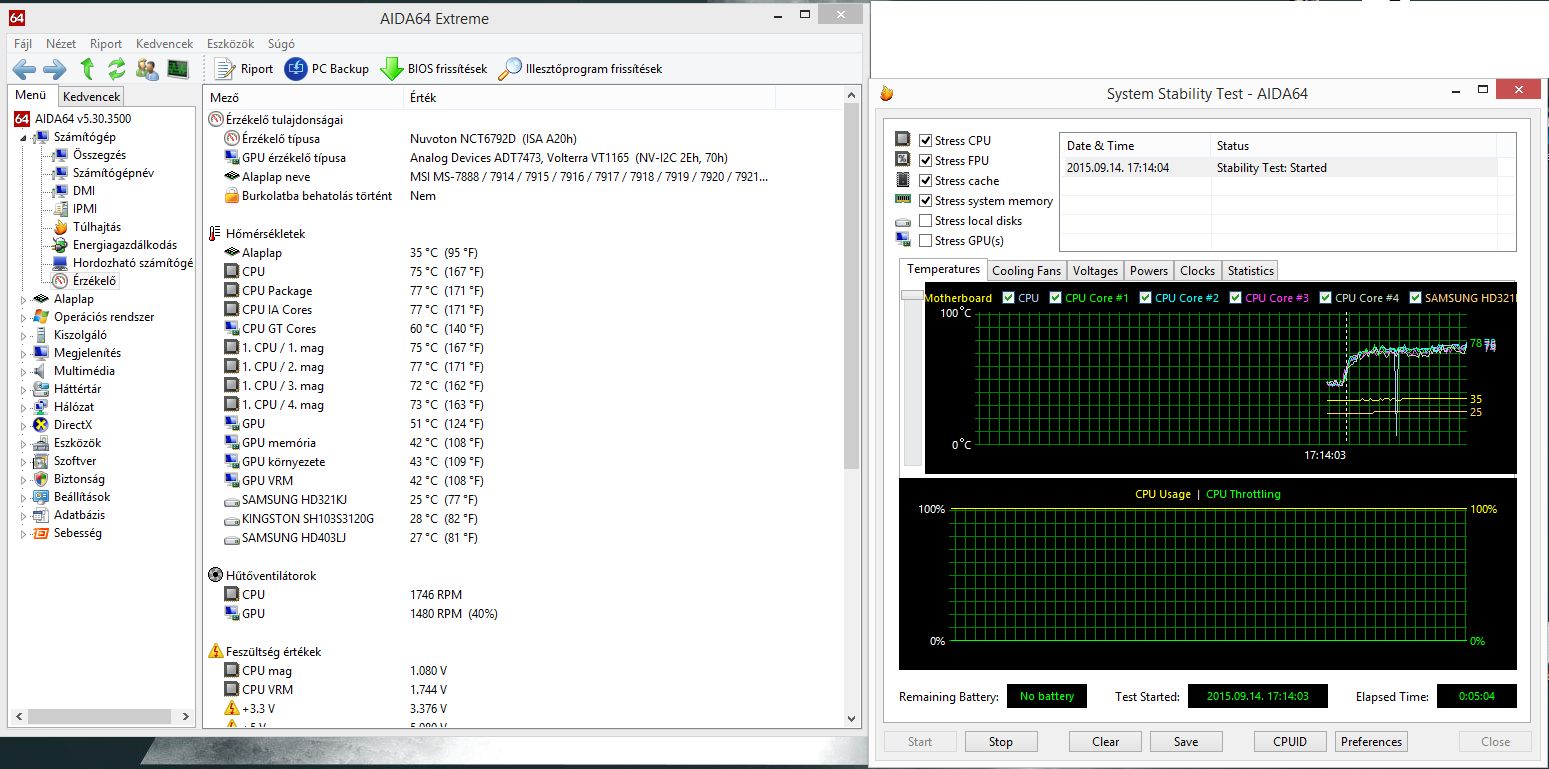Enable Stress local disks checkbox
Viewport: 1549px width, 769px height.
[925, 221]
